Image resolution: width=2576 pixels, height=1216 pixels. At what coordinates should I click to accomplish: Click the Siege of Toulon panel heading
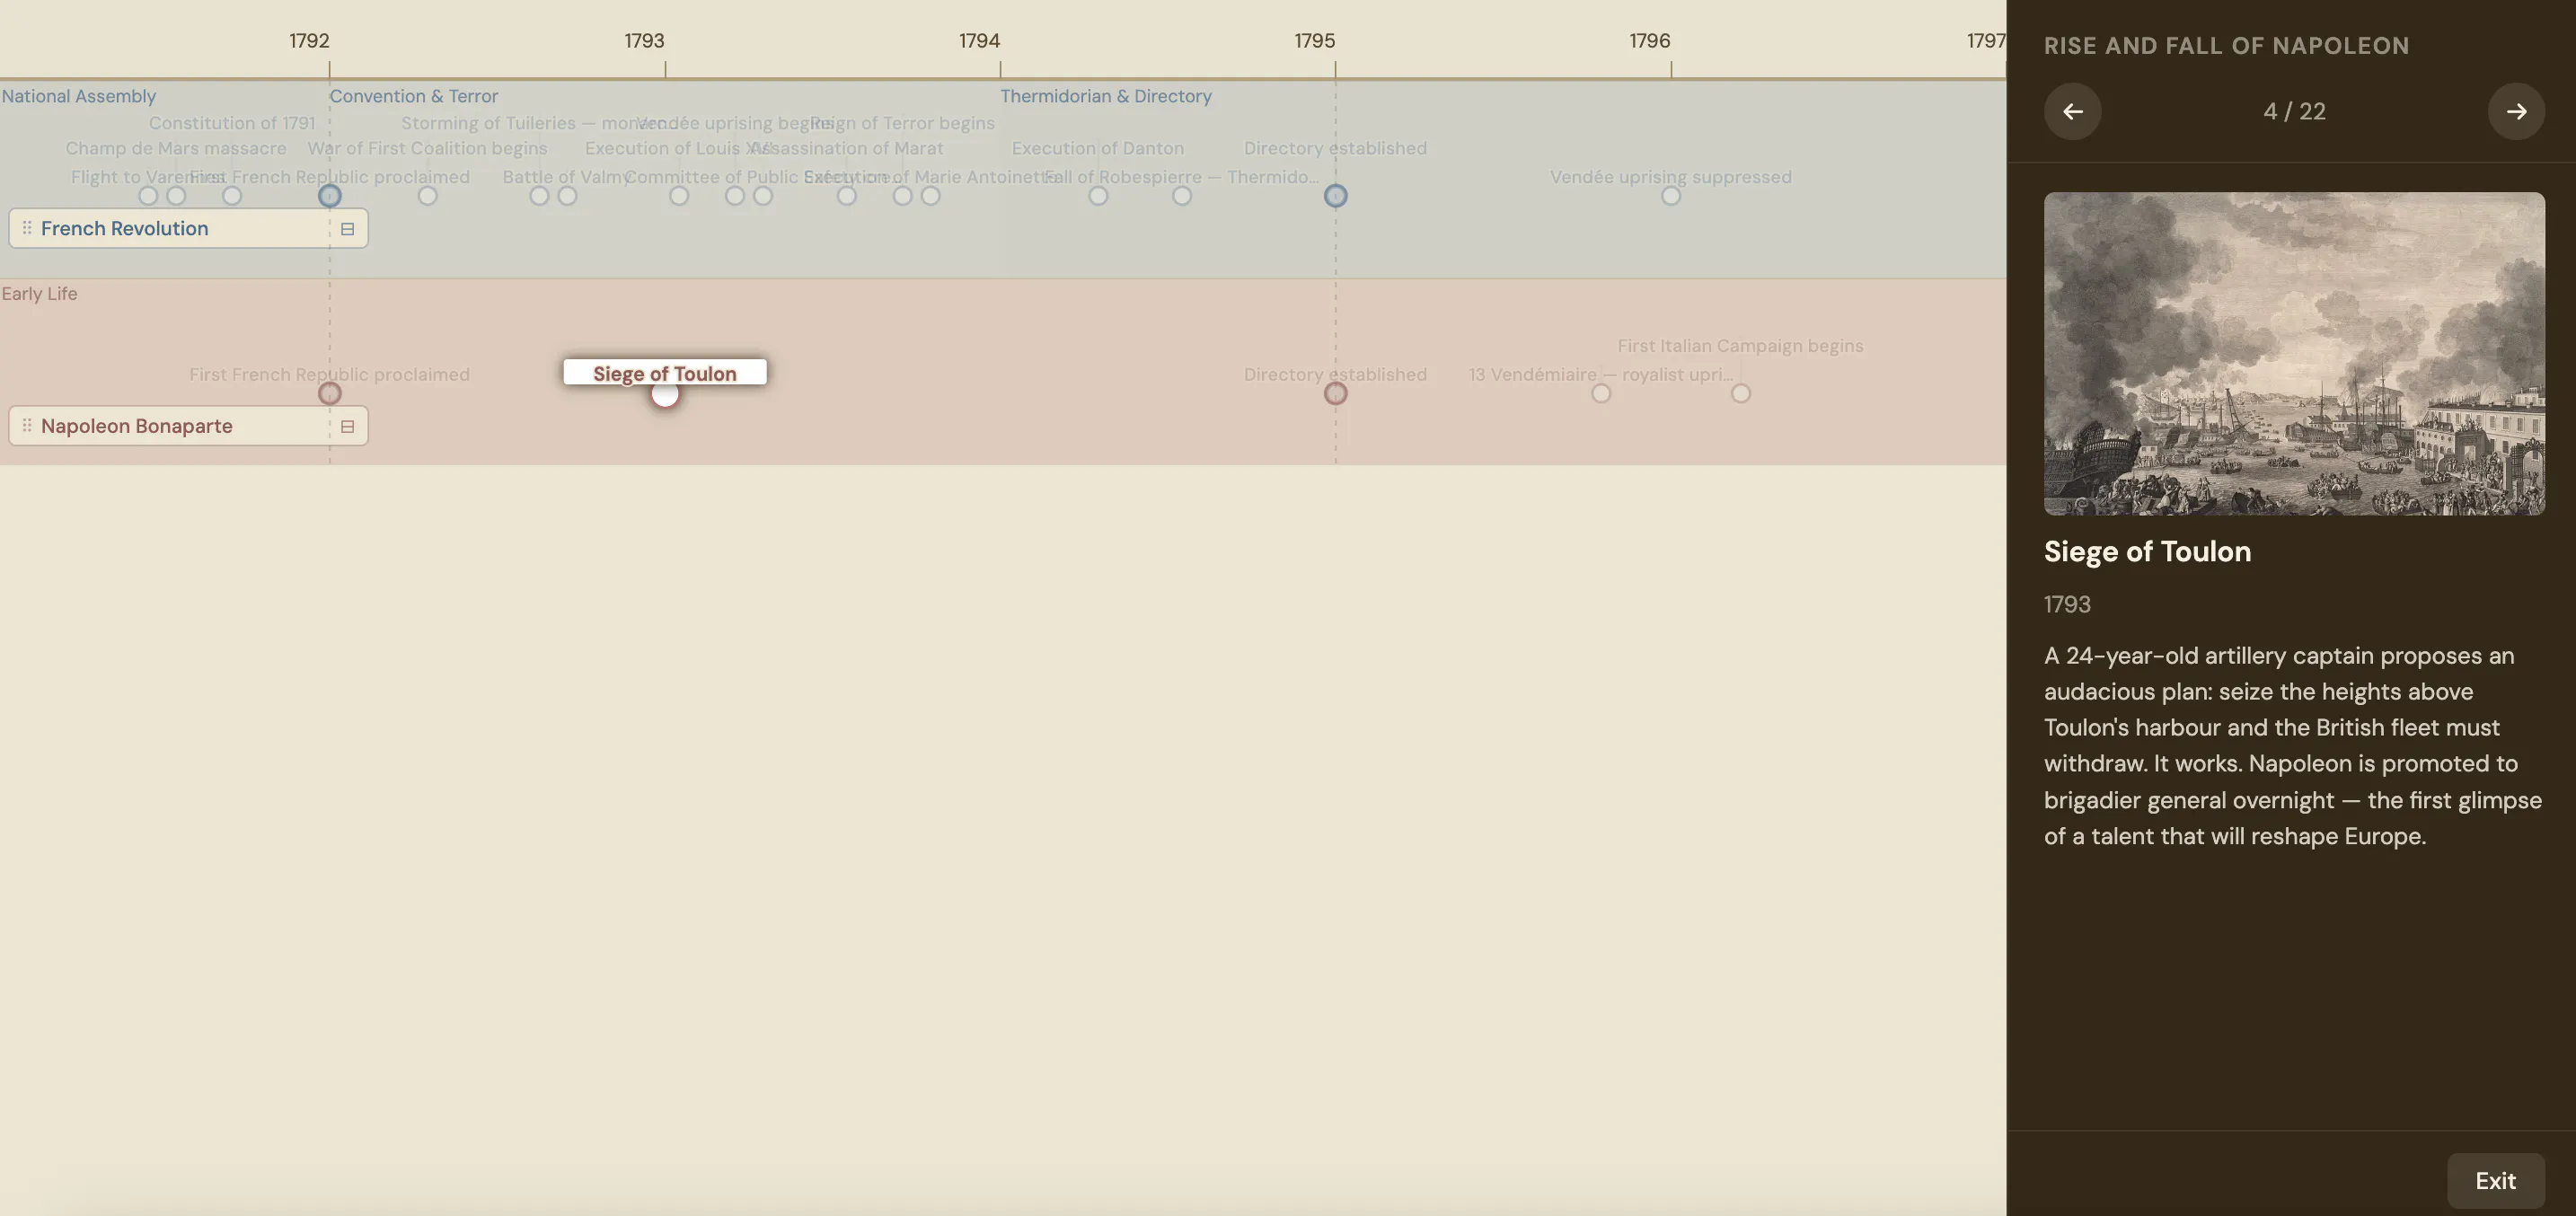point(2147,551)
